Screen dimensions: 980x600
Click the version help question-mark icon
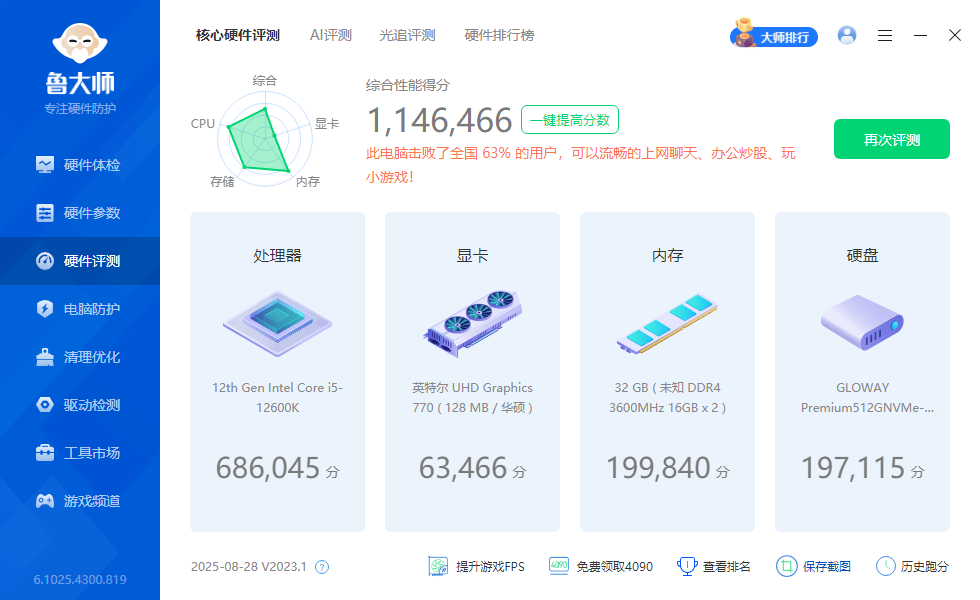tap(322, 567)
